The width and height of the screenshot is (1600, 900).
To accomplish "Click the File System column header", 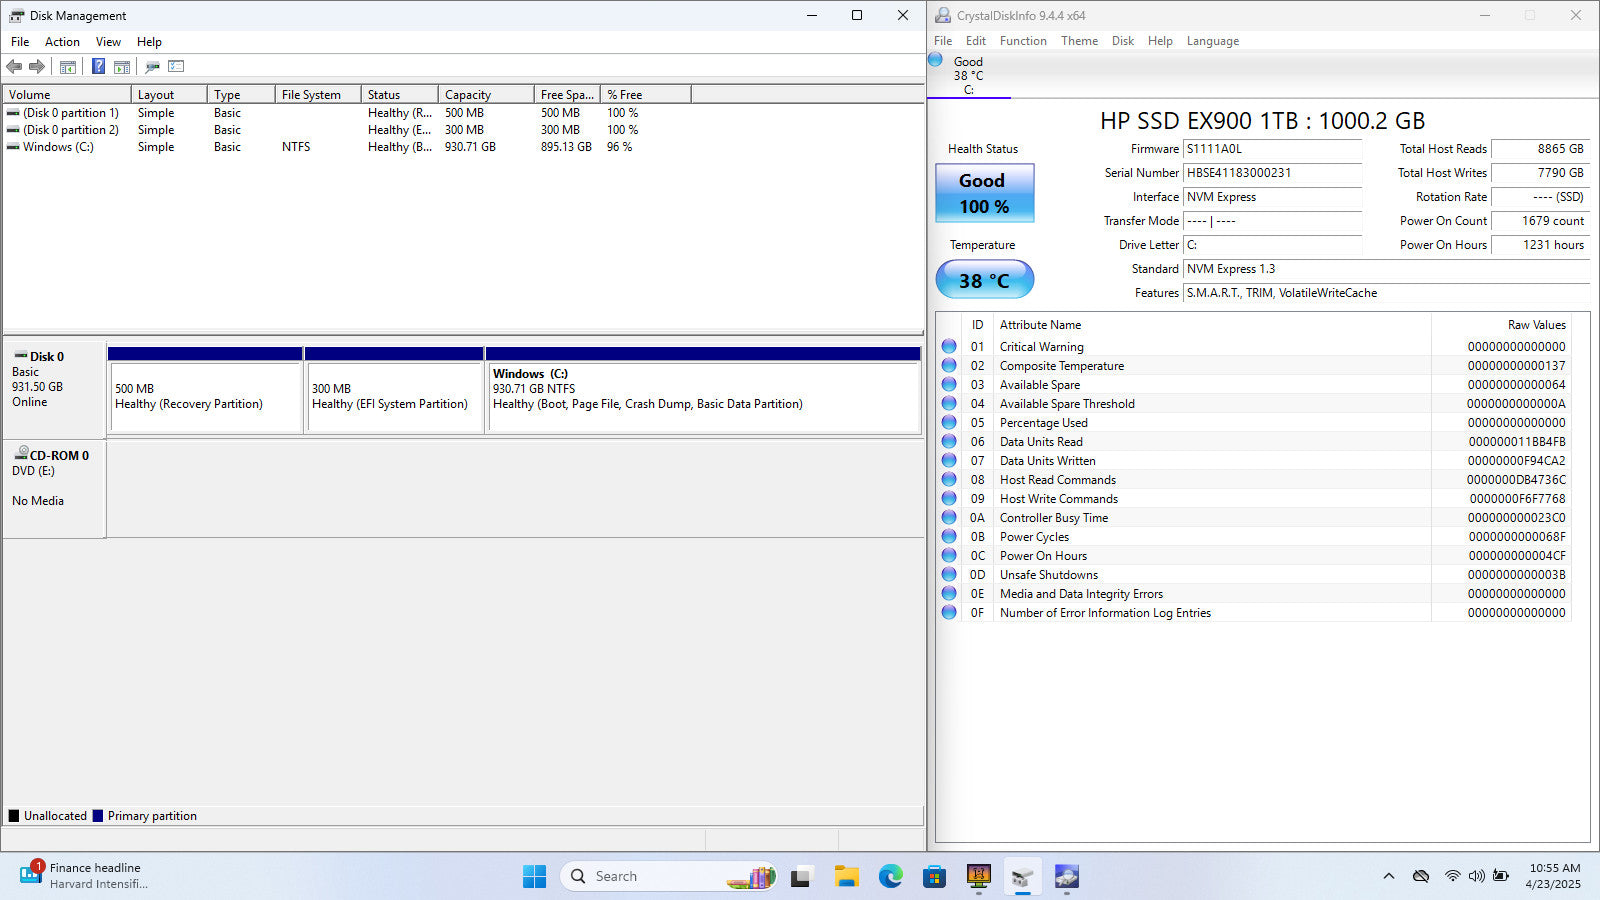I will [318, 94].
